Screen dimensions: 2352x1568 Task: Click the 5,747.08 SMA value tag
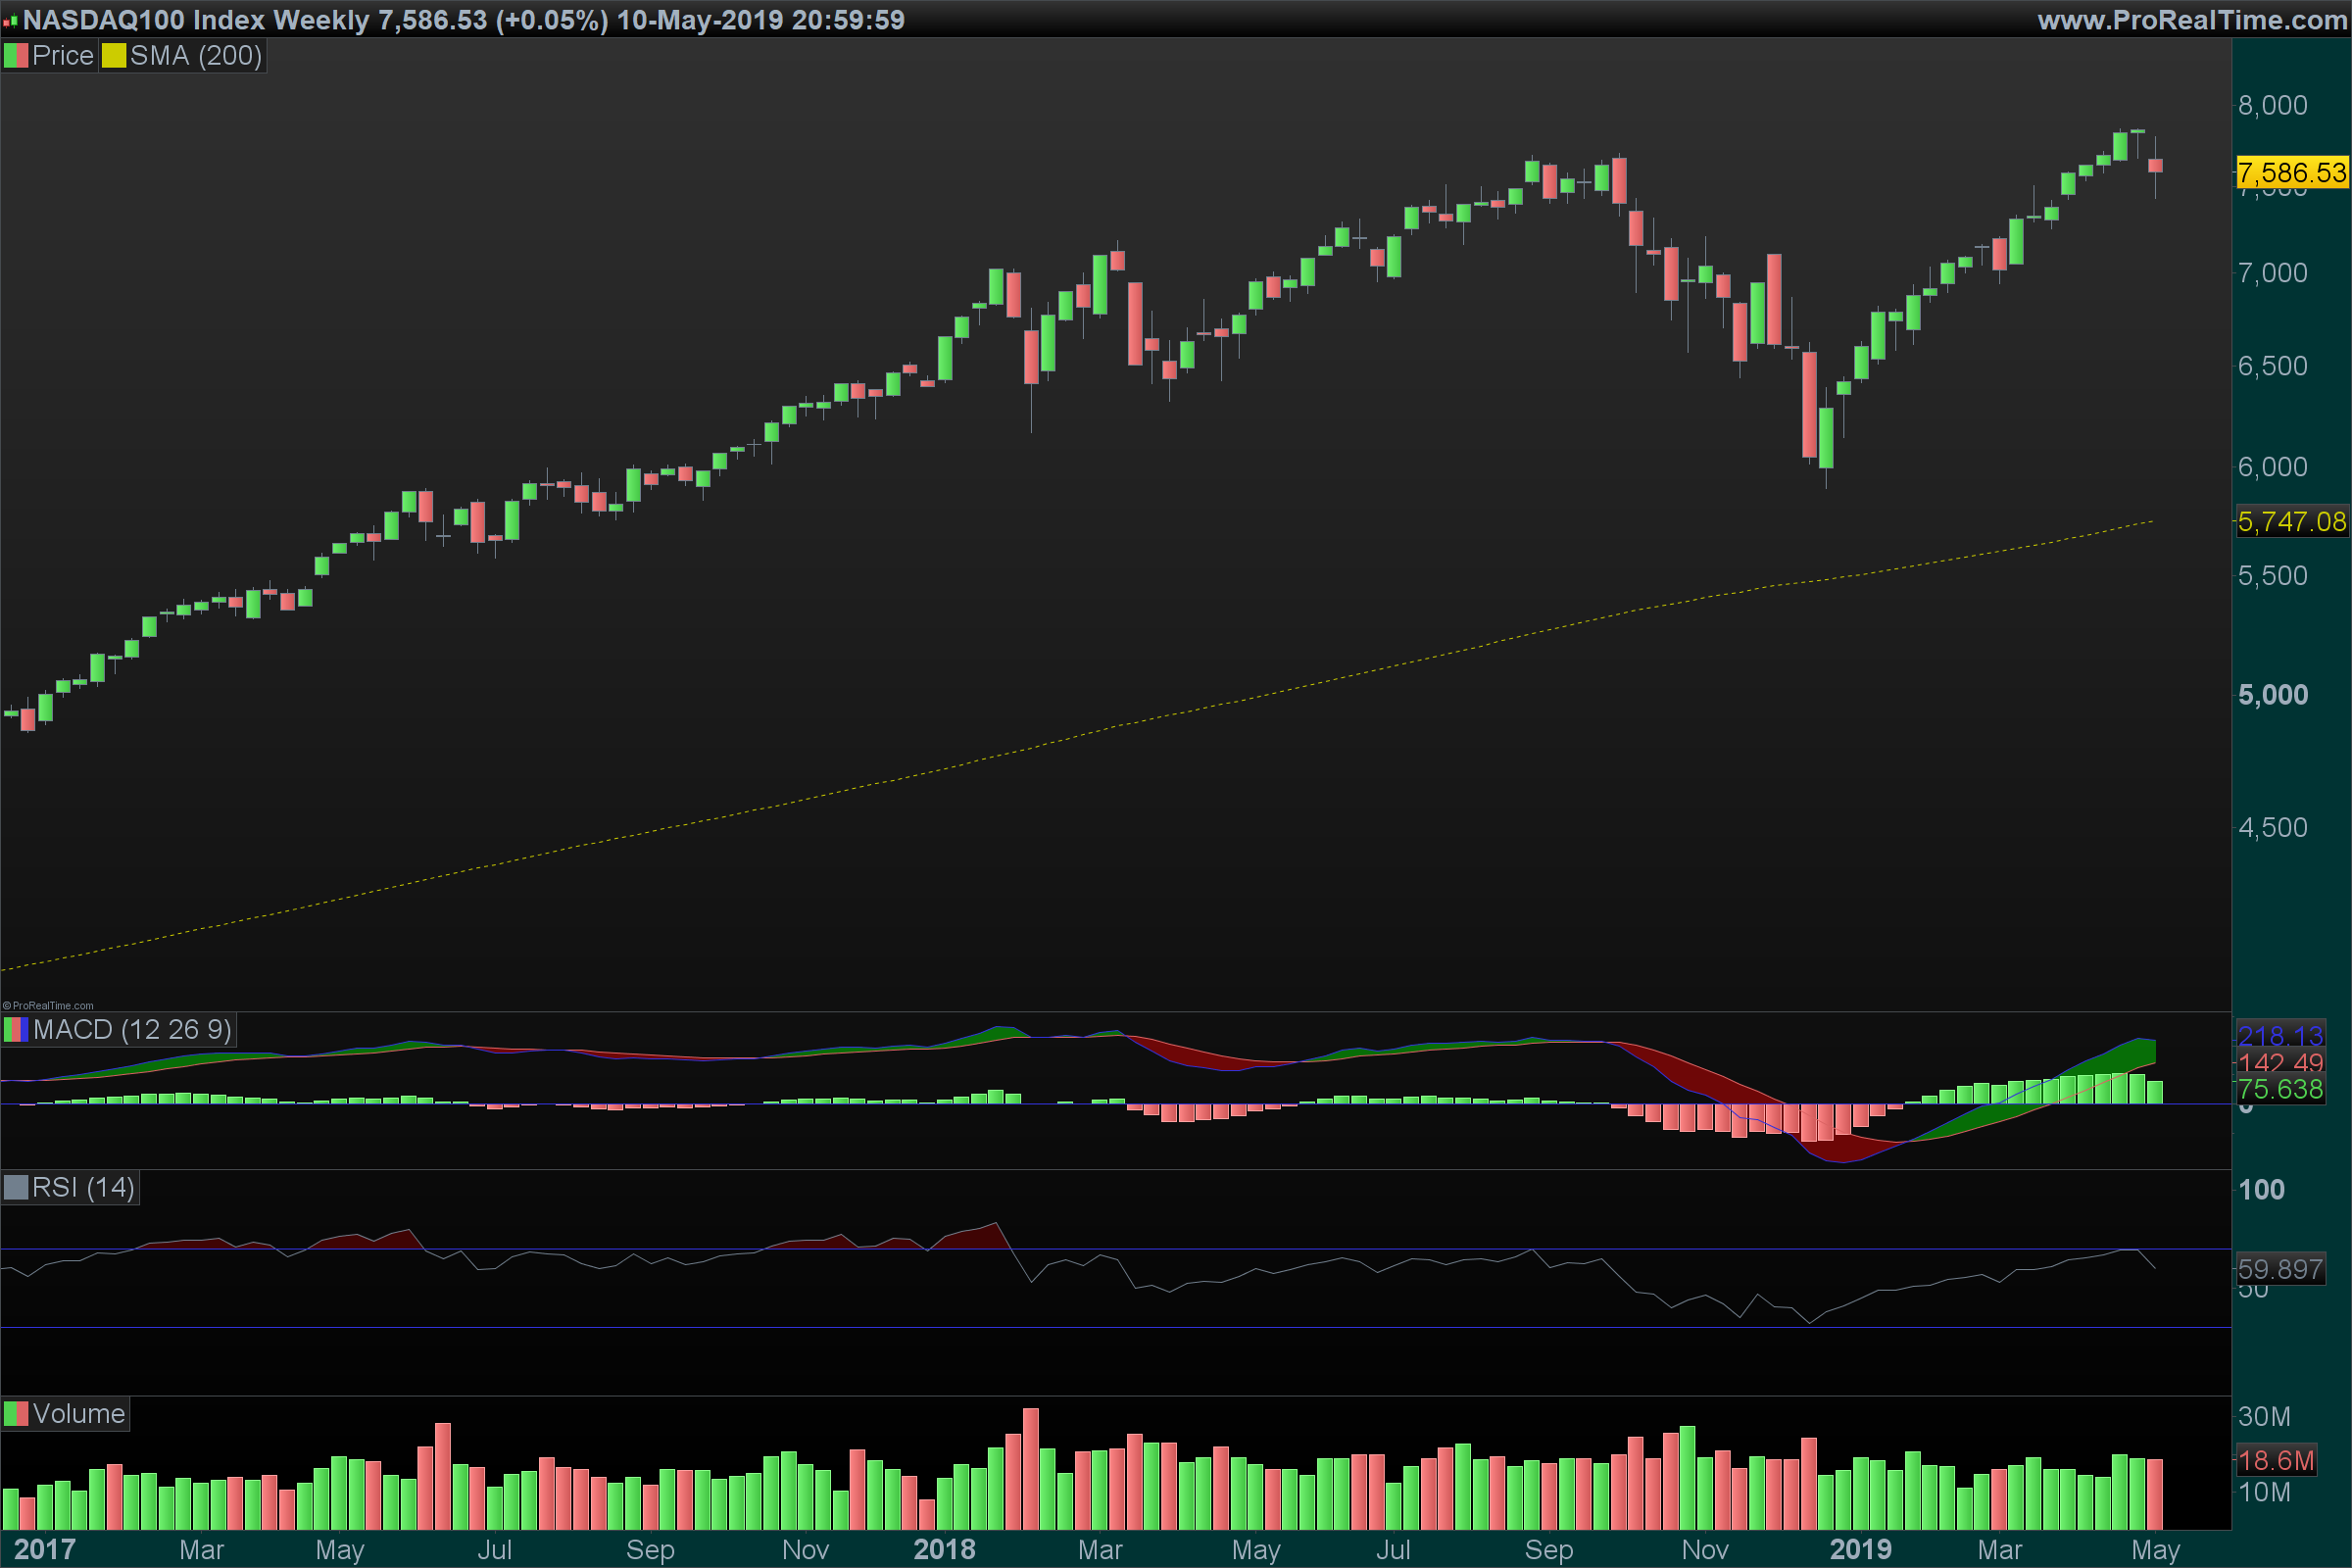pyautogui.click(x=2291, y=522)
